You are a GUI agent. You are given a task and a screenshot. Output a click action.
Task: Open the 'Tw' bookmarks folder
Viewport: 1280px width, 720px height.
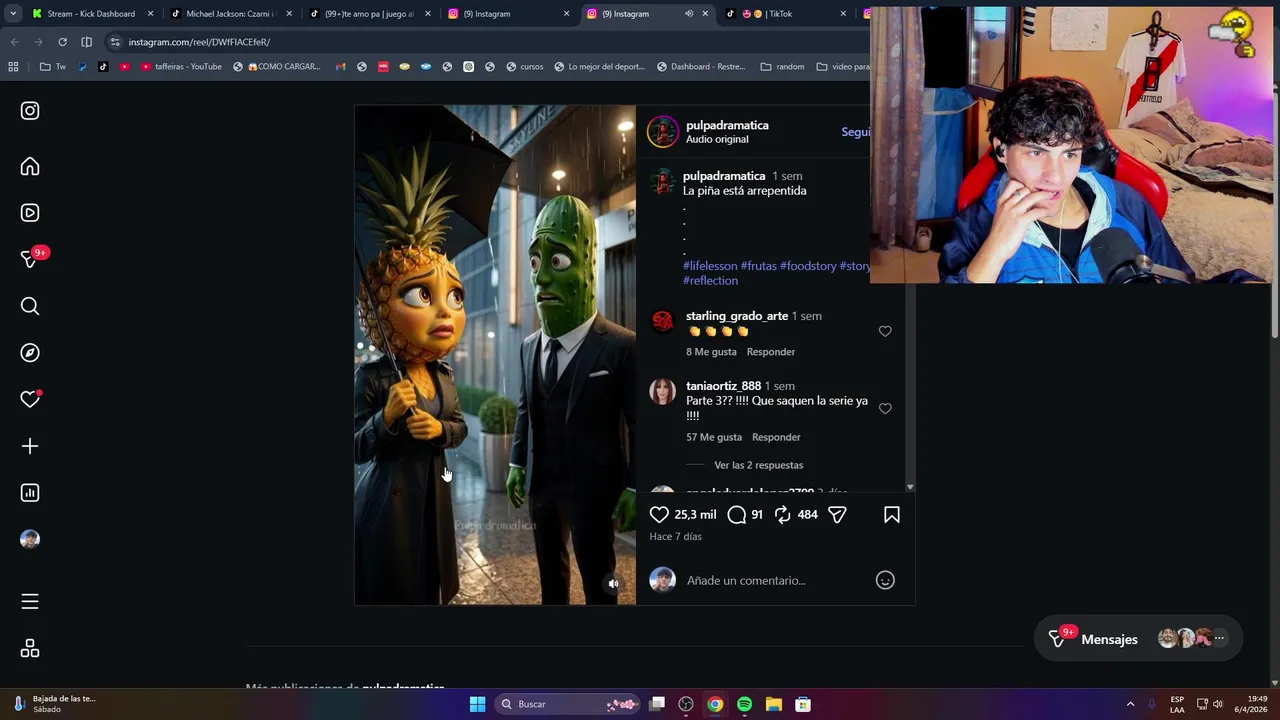[53, 67]
